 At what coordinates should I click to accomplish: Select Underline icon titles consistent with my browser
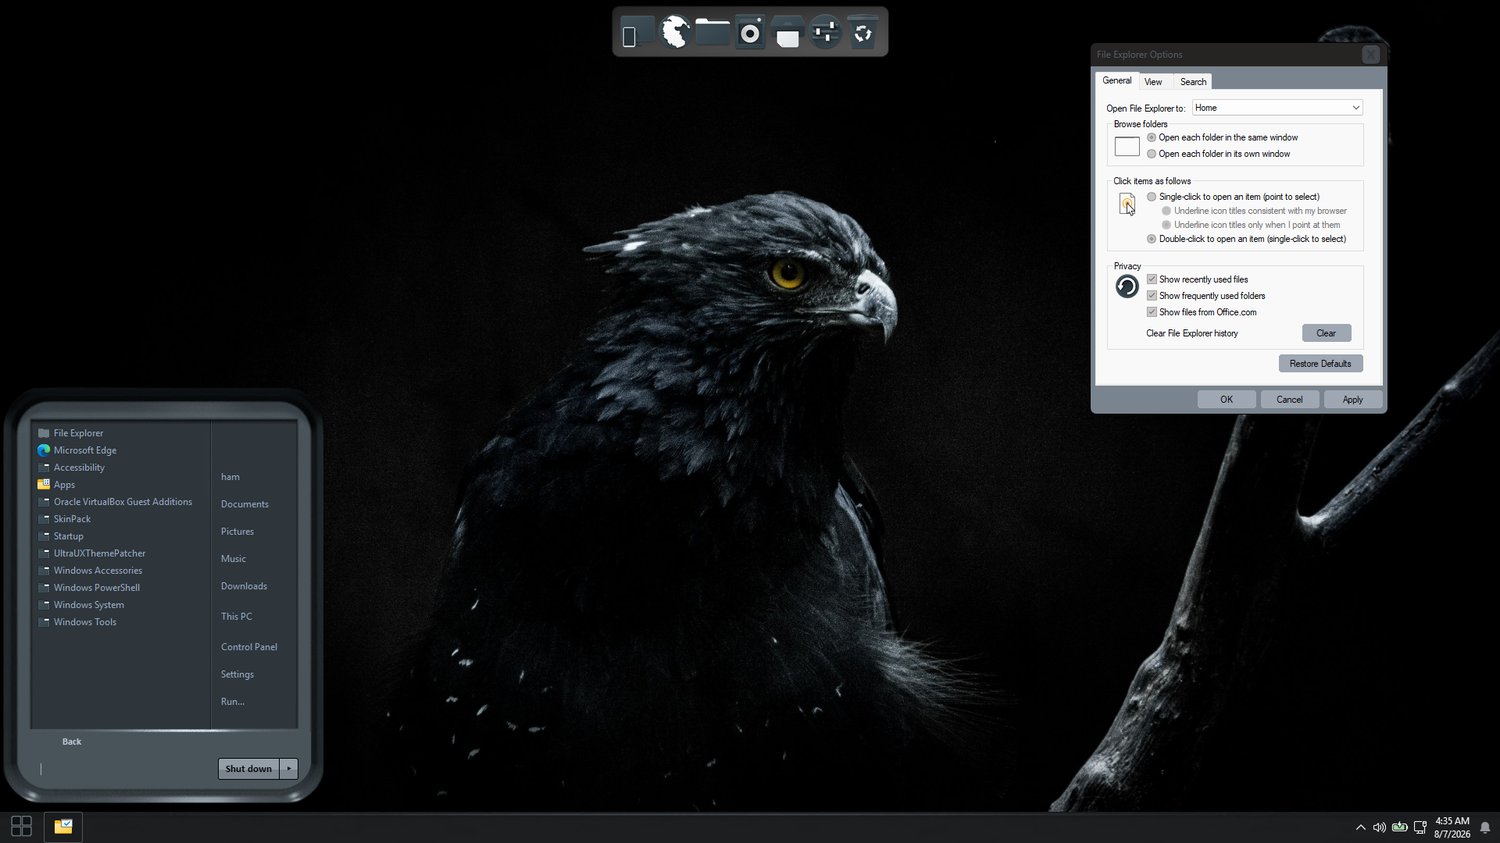(x=1254, y=211)
